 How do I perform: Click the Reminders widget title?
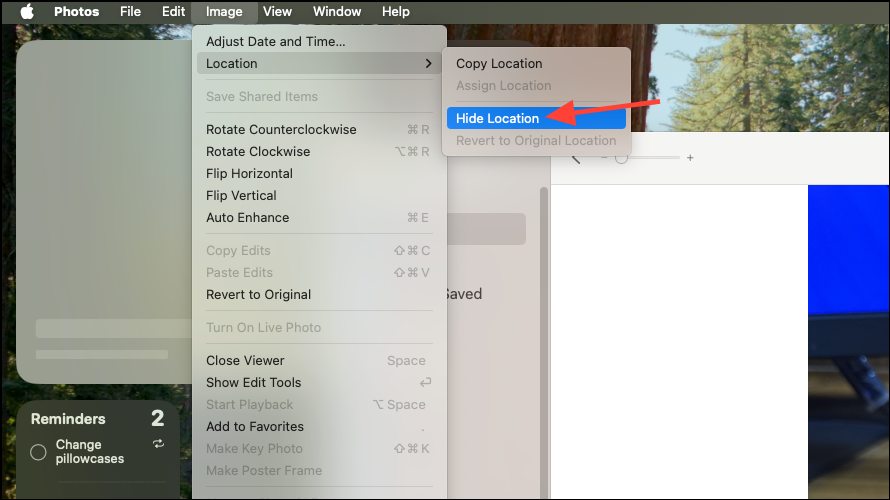[68, 419]
